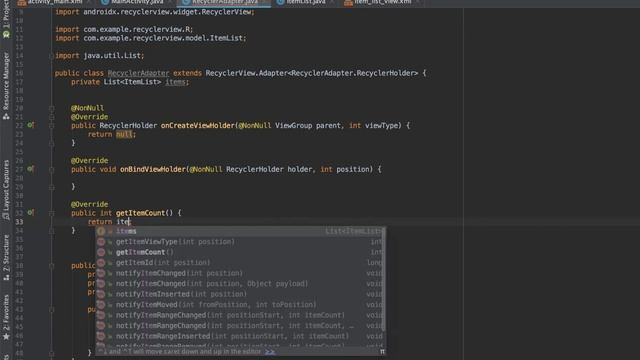640x360 pixels.
Task: Choose getItemId(int position) suggestion
Action: pos(240,263)
